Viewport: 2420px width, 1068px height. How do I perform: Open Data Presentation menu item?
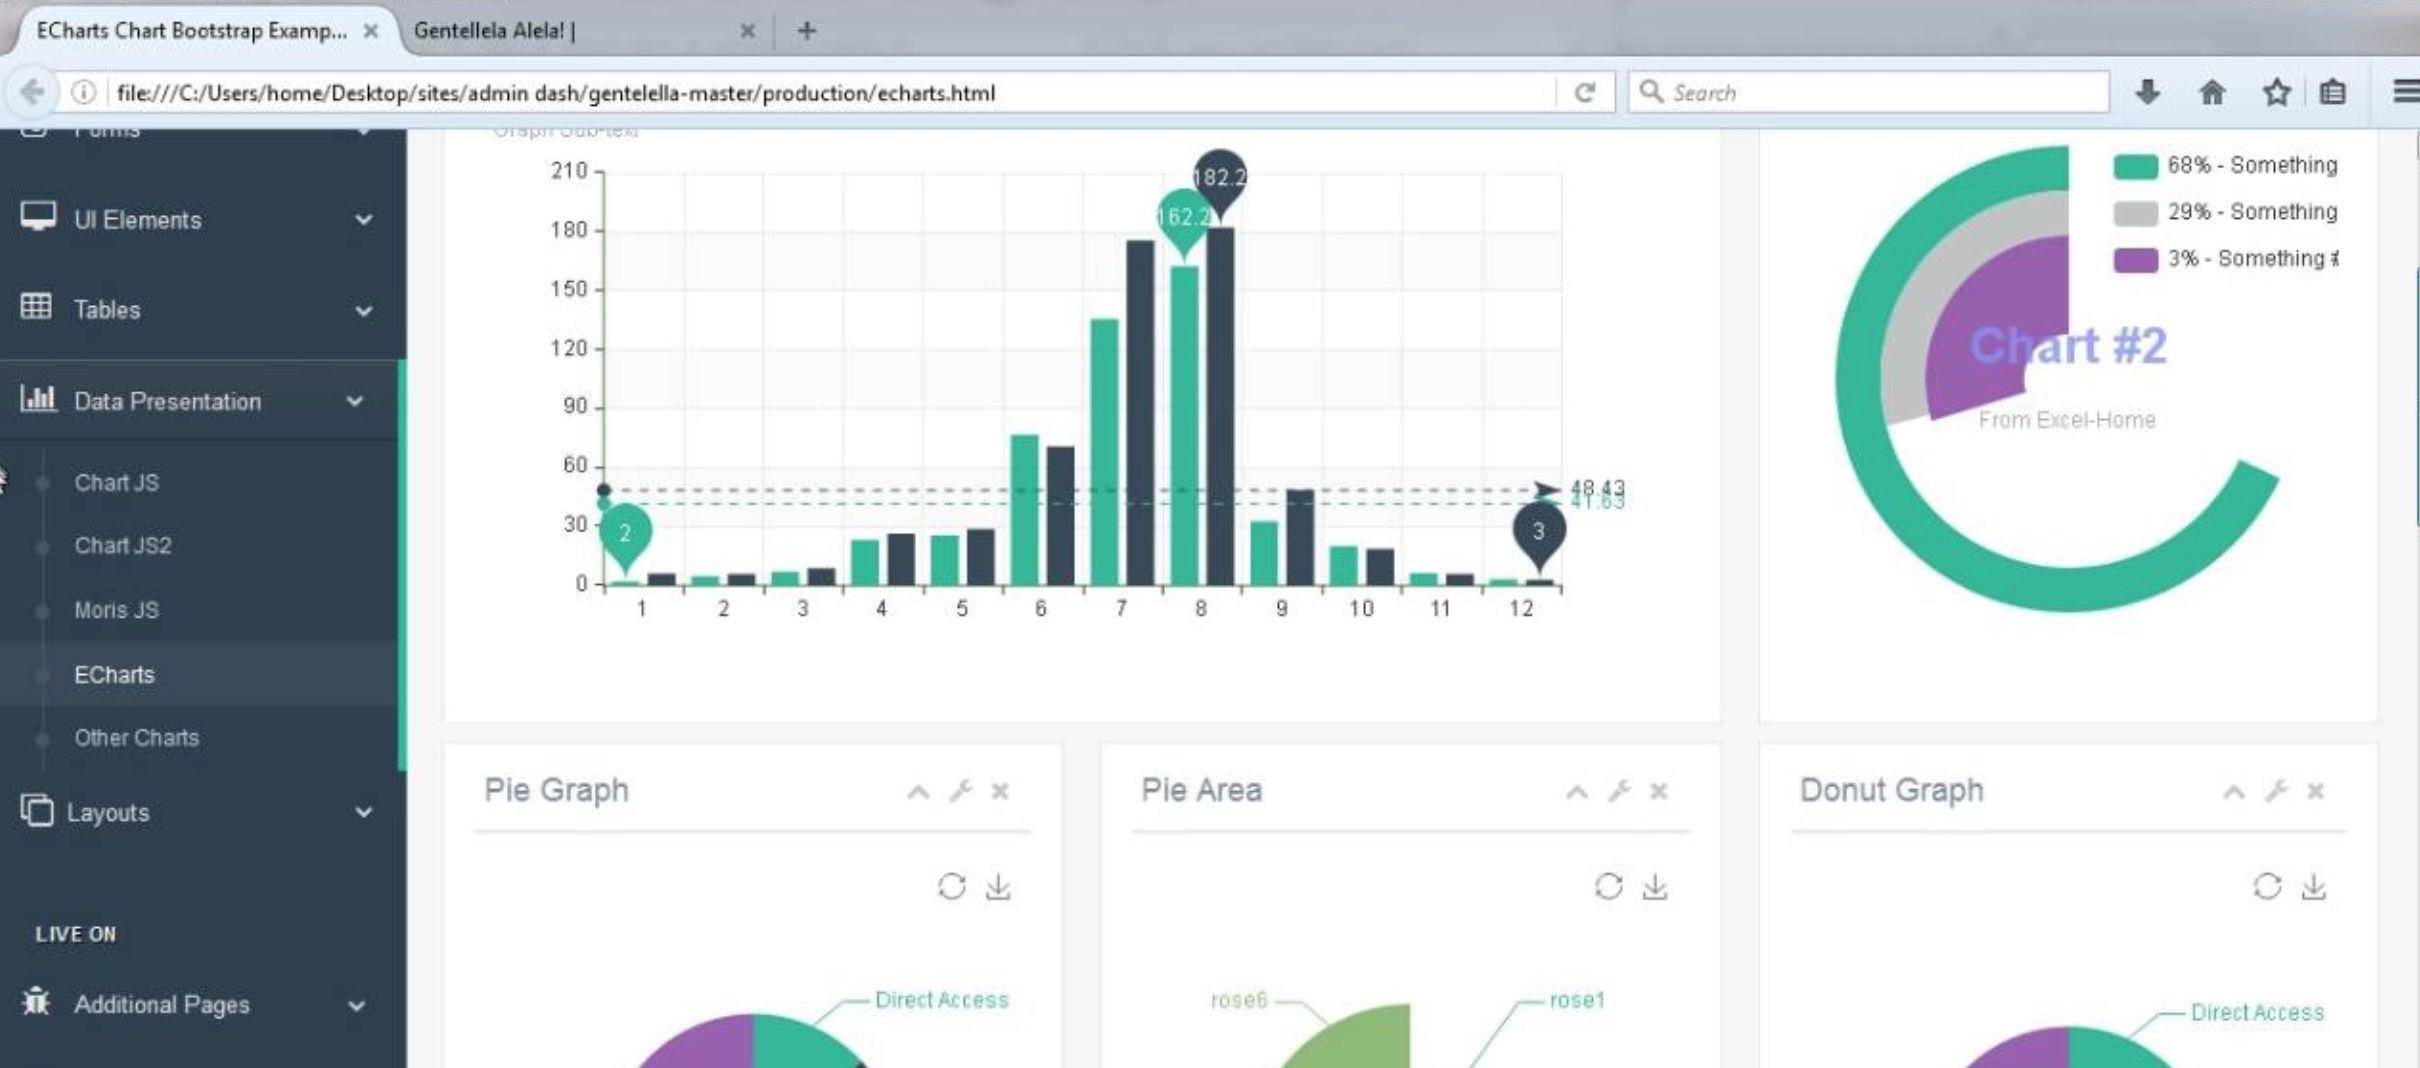coord(200,401)
